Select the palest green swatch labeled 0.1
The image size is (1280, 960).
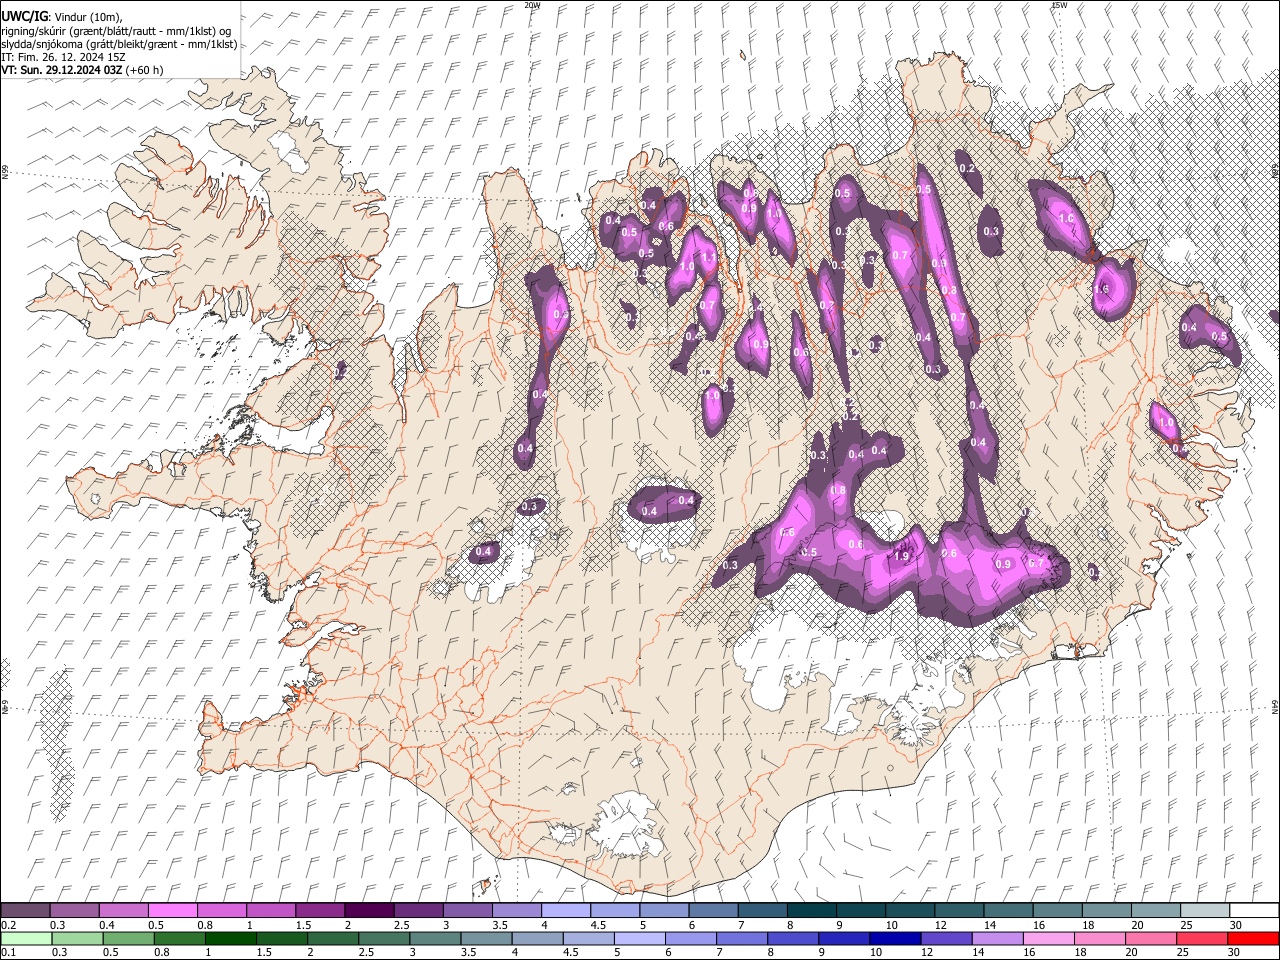click(x=26, y=938)
